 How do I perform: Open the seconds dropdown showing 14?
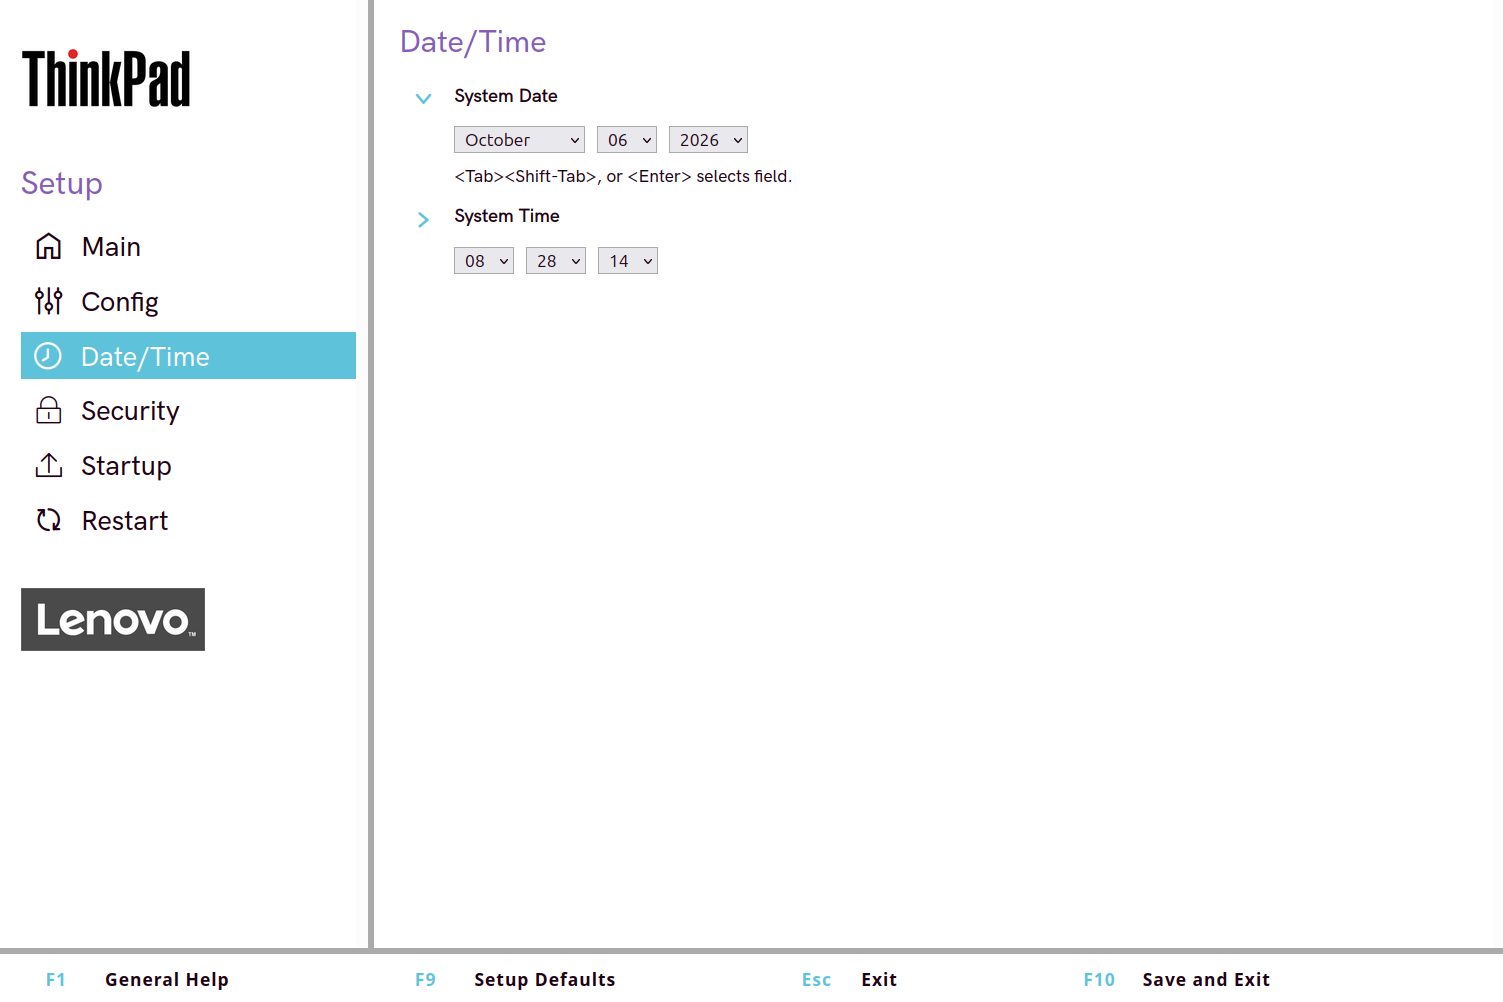point(628,261)
